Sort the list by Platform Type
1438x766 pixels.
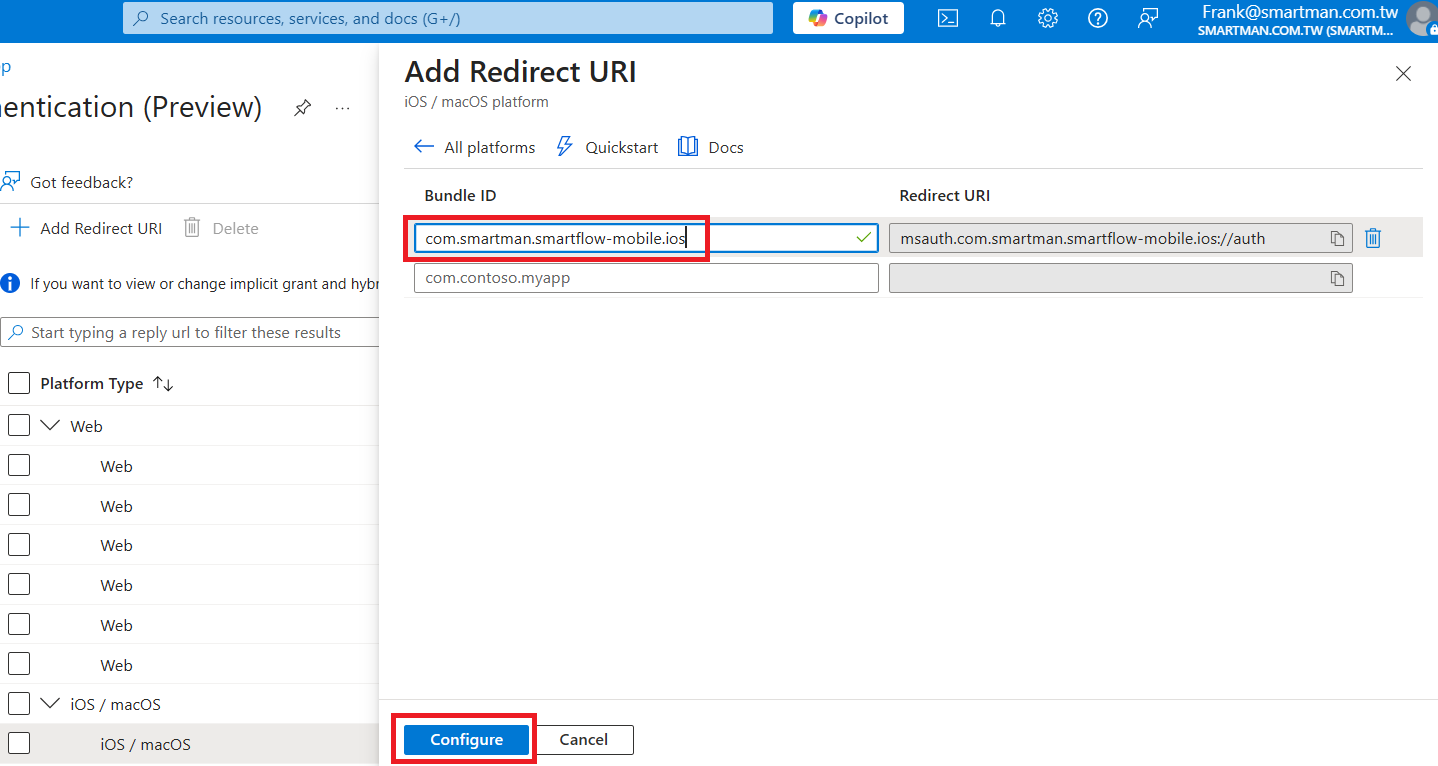tap(163, 384)
